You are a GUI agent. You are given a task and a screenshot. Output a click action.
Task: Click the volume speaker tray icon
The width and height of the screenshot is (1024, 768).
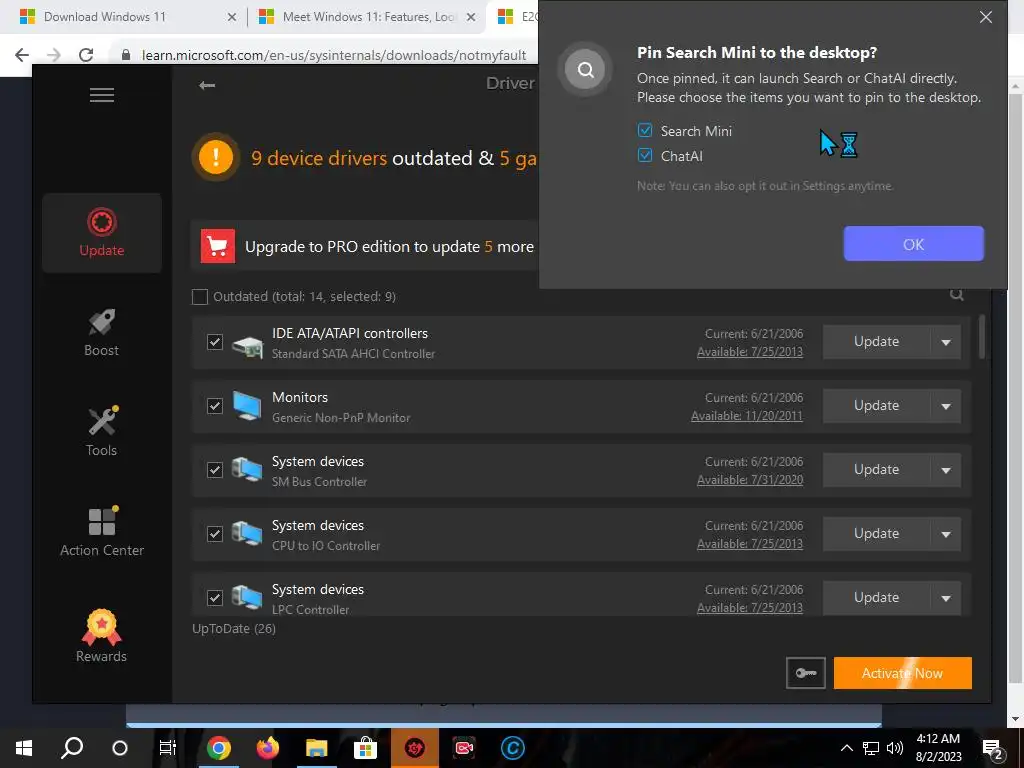click(895, 748)
